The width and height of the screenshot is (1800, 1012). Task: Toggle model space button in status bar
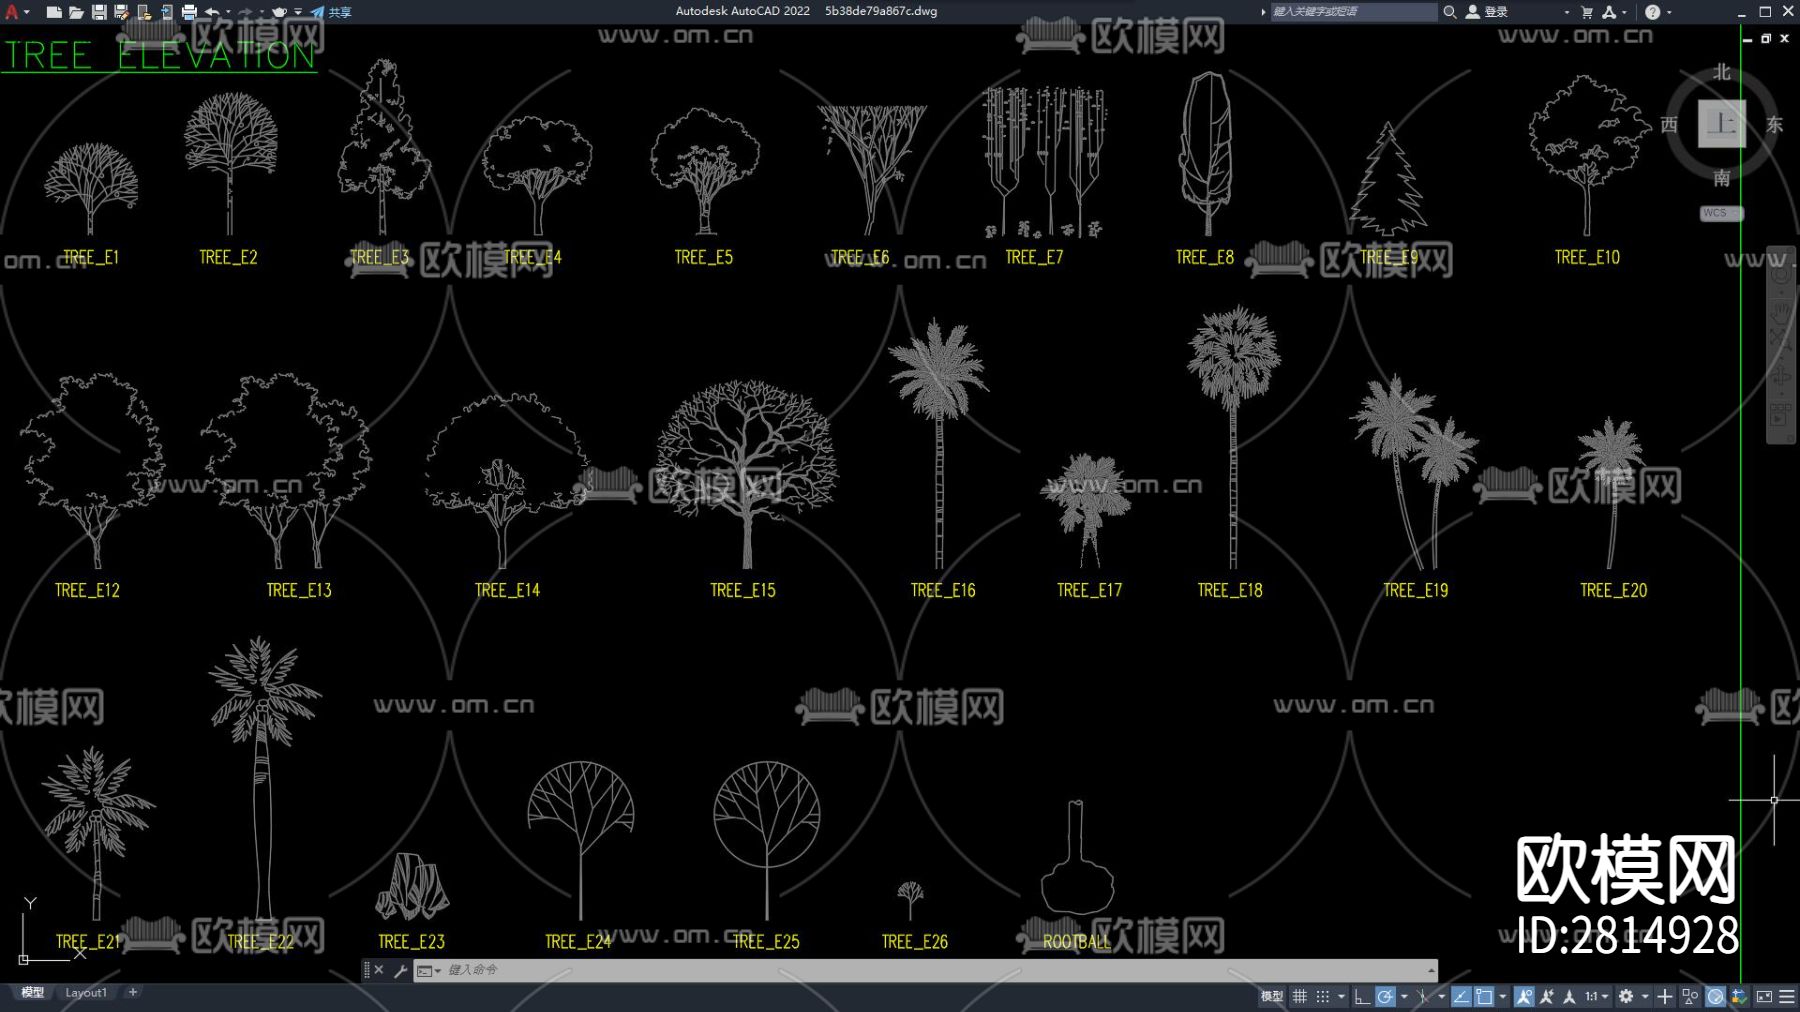[1271, 996]
